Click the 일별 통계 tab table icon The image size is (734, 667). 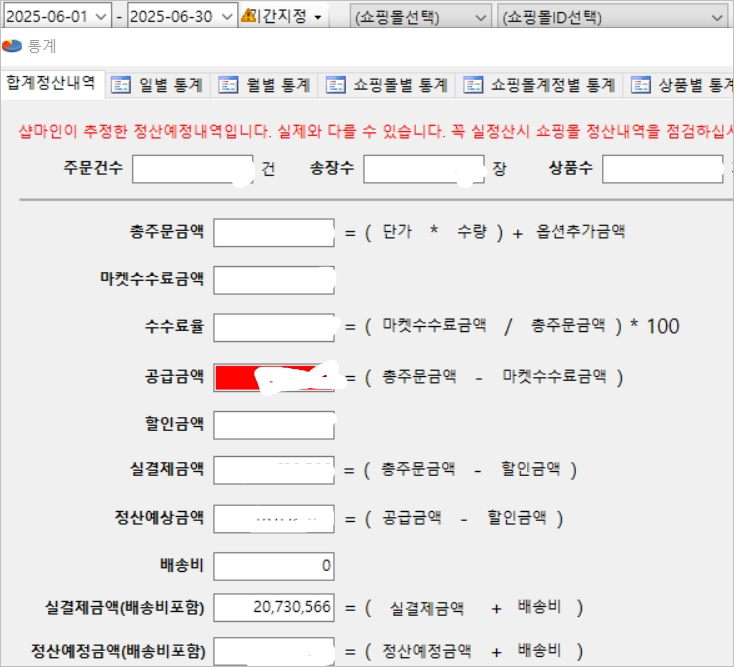point(120,85)
